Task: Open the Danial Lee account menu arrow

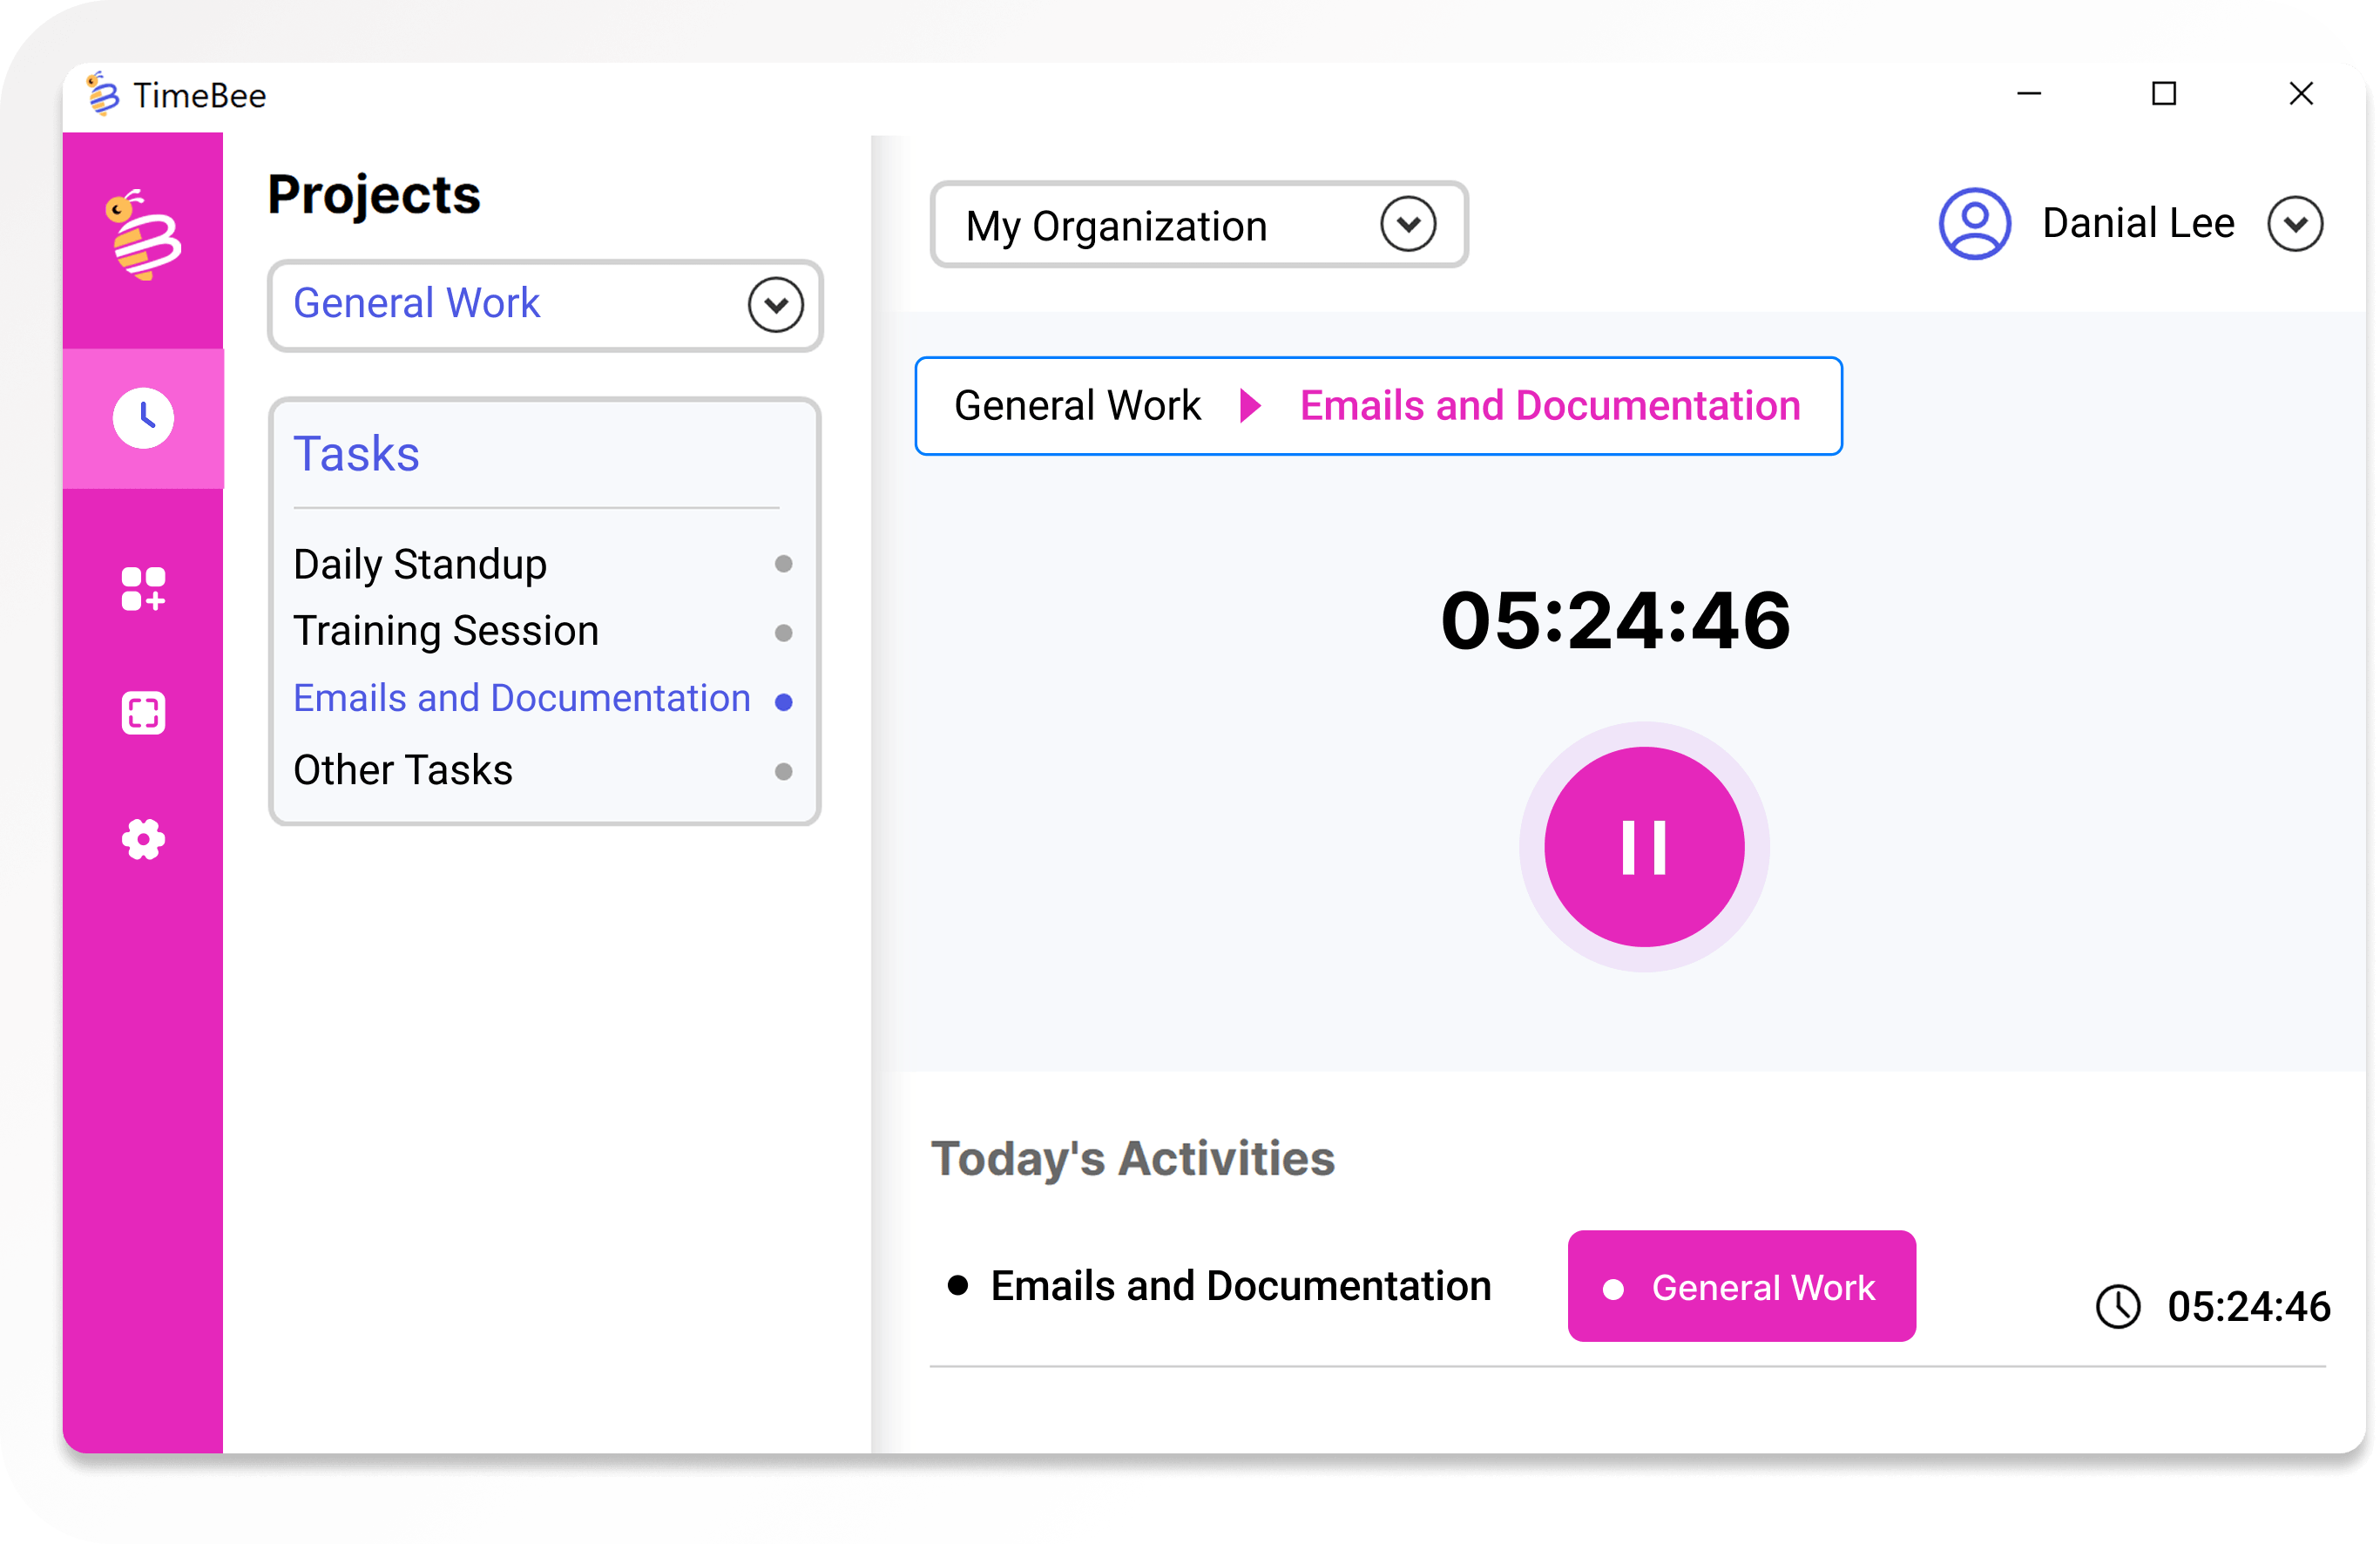Action: click(2295, 224)
